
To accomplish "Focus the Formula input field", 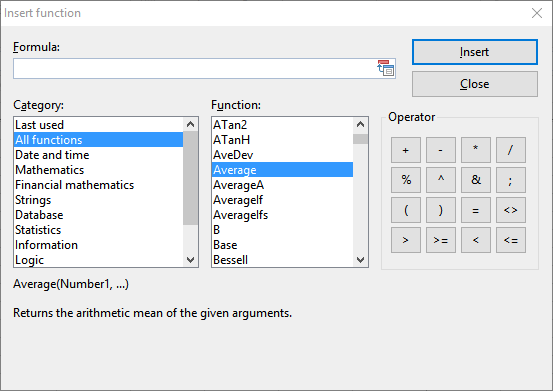I will (x=195, y=68).
